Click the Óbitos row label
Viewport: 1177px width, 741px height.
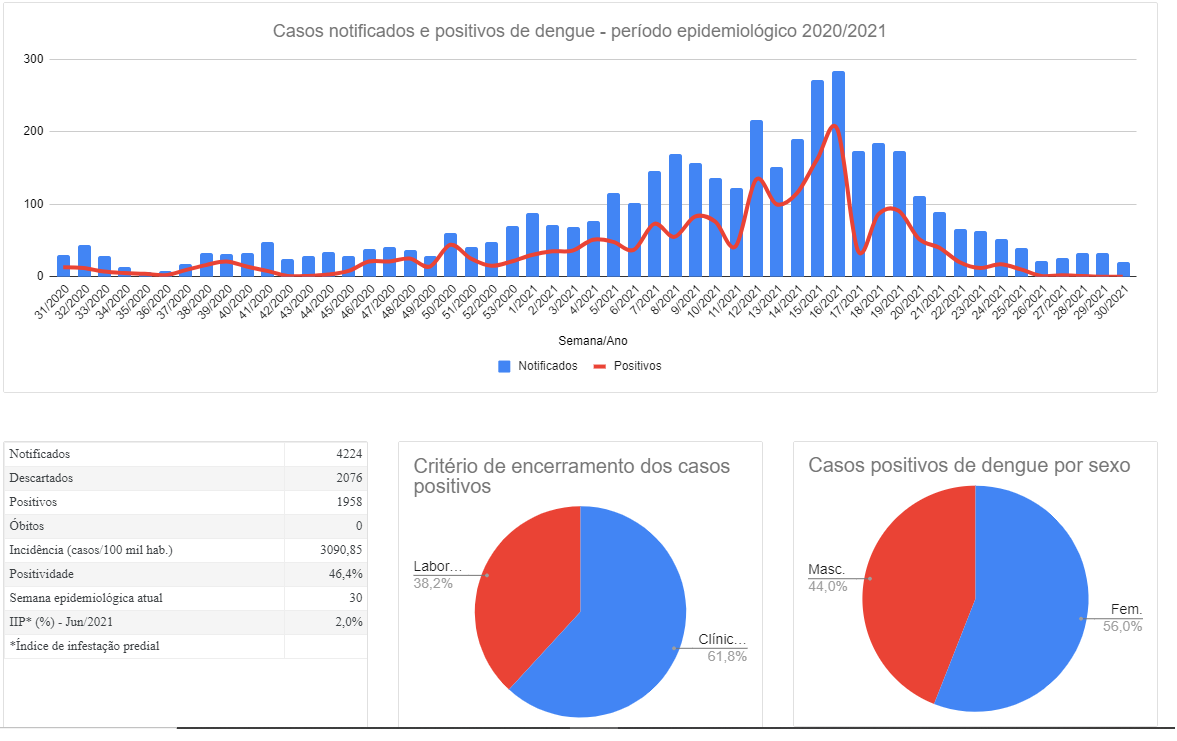pos(26,526)
